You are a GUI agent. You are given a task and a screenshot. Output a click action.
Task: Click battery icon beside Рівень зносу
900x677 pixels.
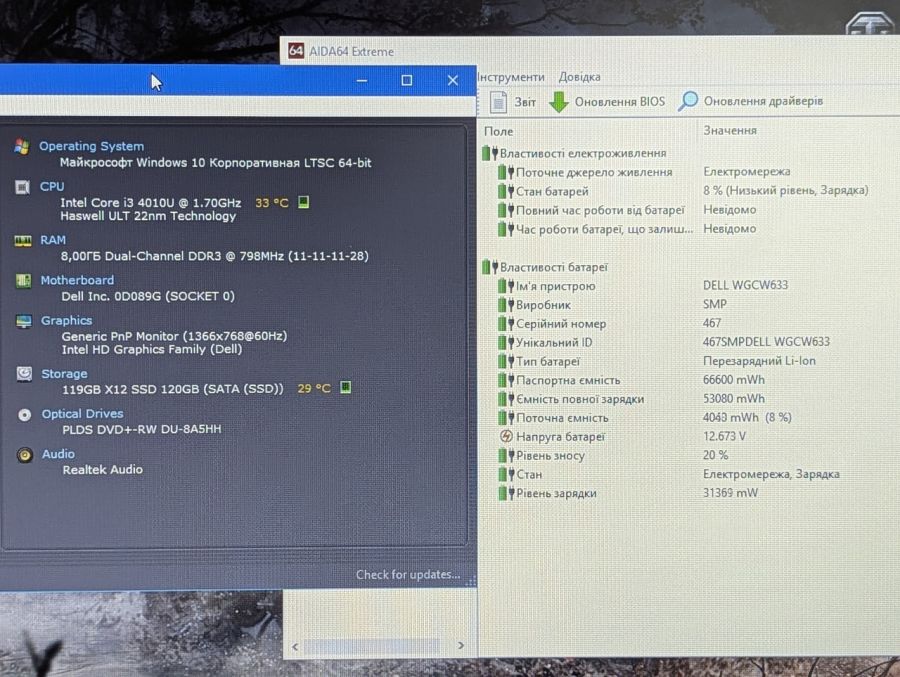coord(506,455)
